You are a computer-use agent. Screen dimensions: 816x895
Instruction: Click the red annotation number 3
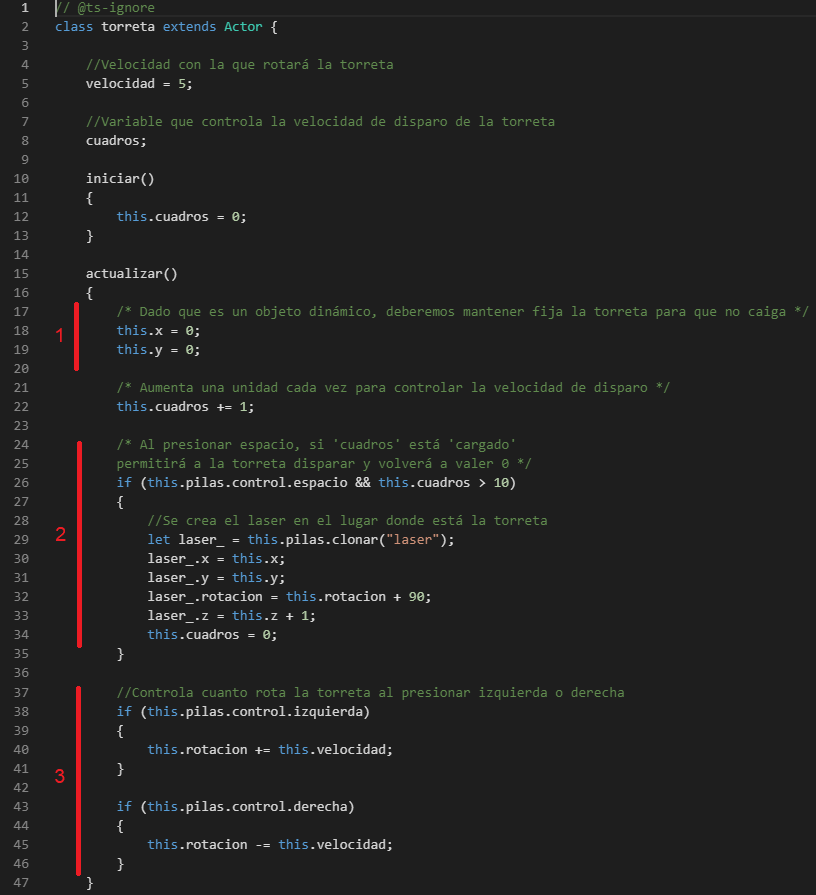pos(60,776)
